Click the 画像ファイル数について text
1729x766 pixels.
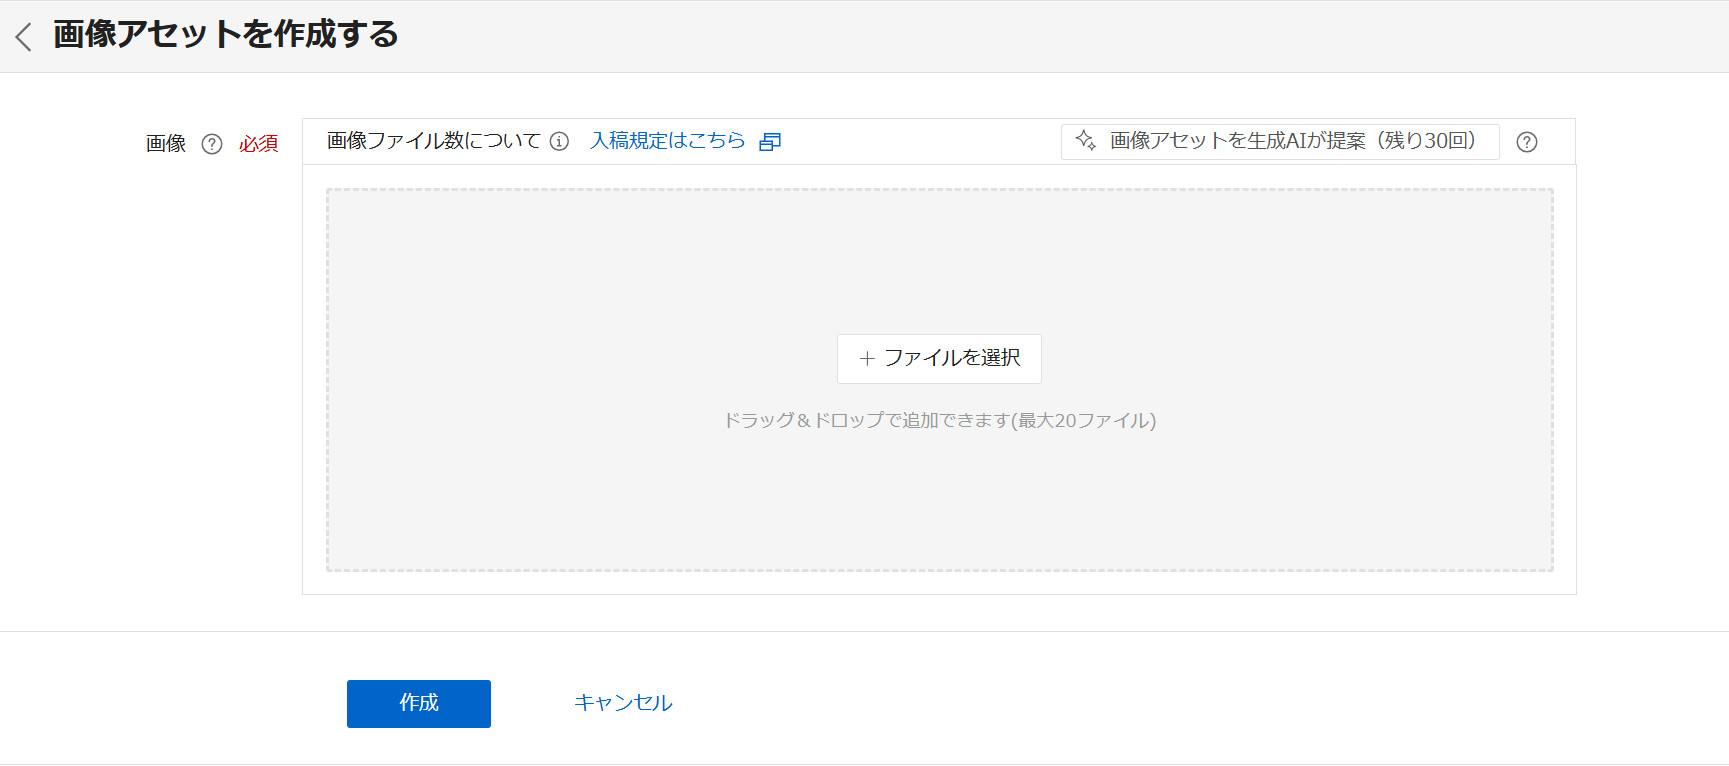coord(434,141)
